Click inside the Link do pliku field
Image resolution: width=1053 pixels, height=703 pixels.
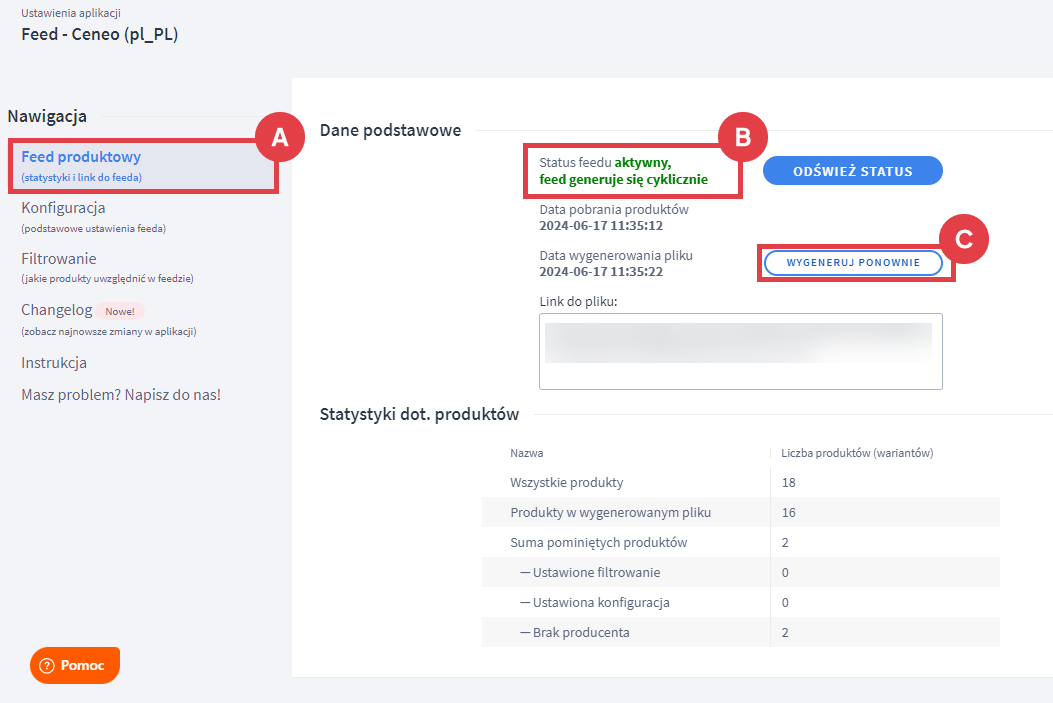[740, 351]
